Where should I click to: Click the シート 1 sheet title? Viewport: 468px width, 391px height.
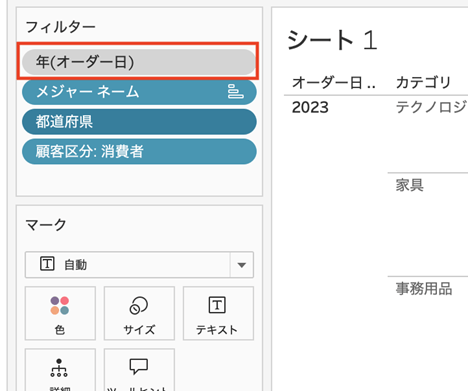(x=332, y=40)
